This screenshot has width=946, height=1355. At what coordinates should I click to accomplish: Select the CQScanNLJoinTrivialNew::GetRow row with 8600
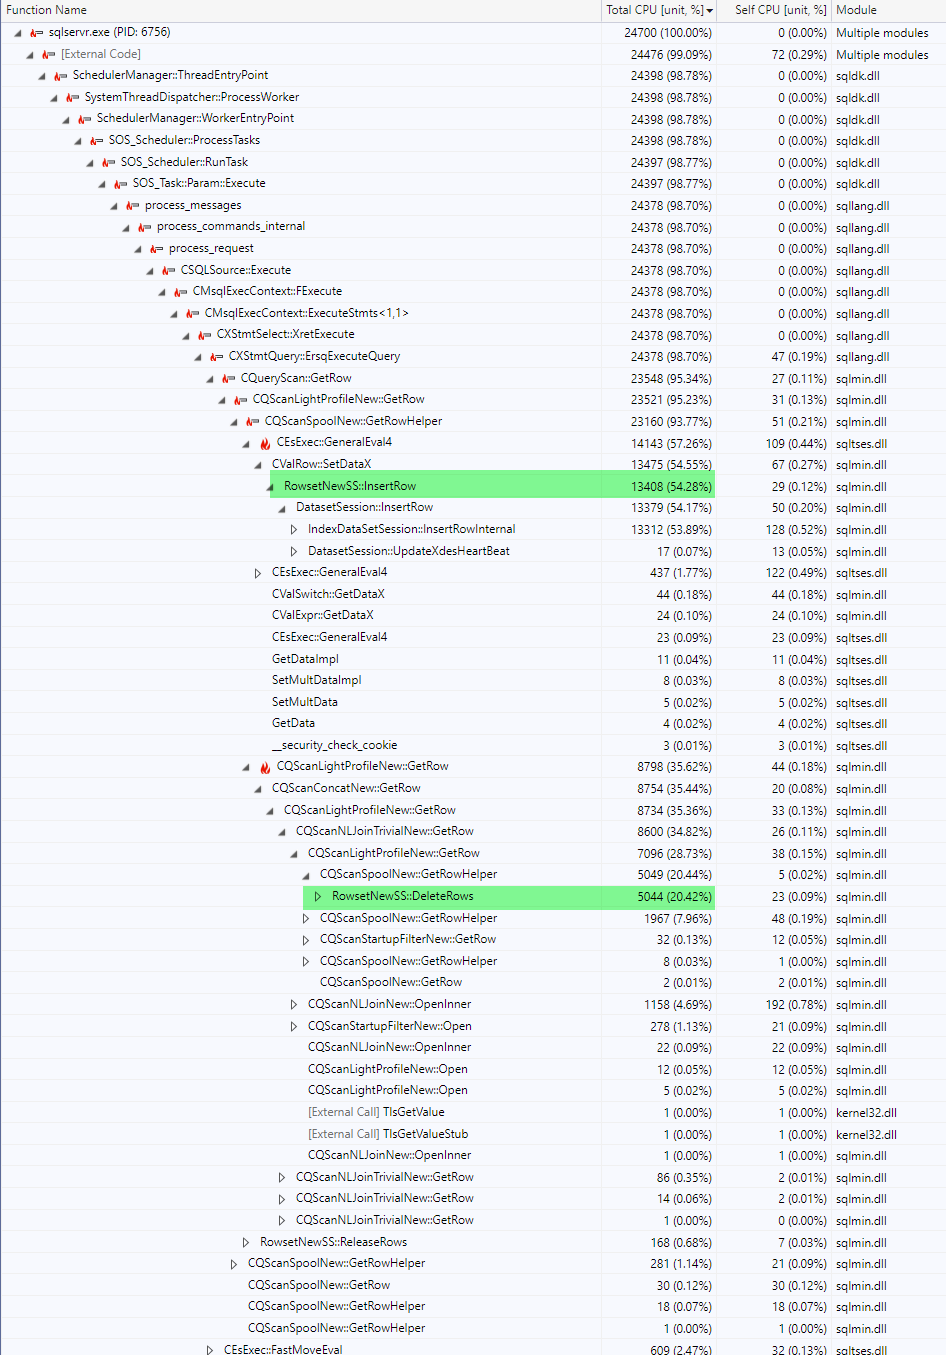point(473,832)
